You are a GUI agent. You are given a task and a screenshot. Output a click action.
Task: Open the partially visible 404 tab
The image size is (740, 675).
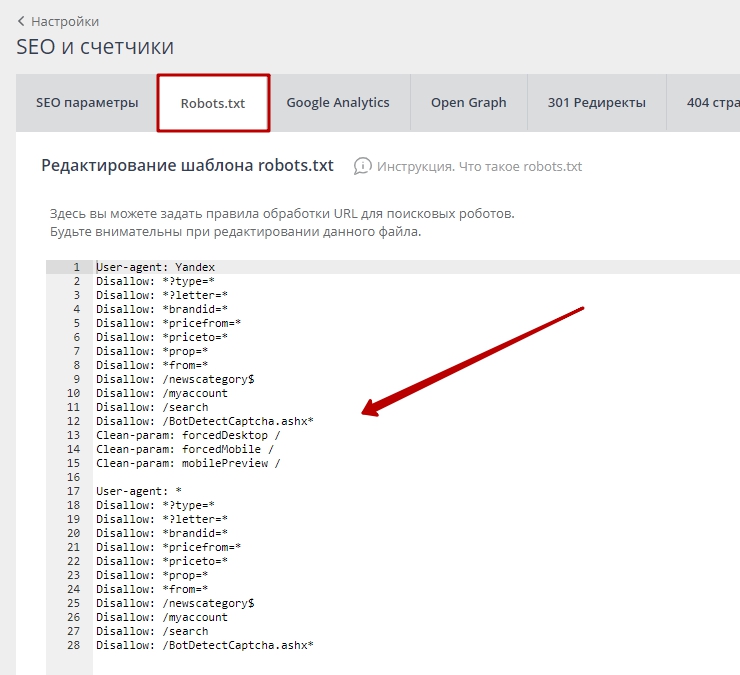pyautogui.click(x=712, y=102)
